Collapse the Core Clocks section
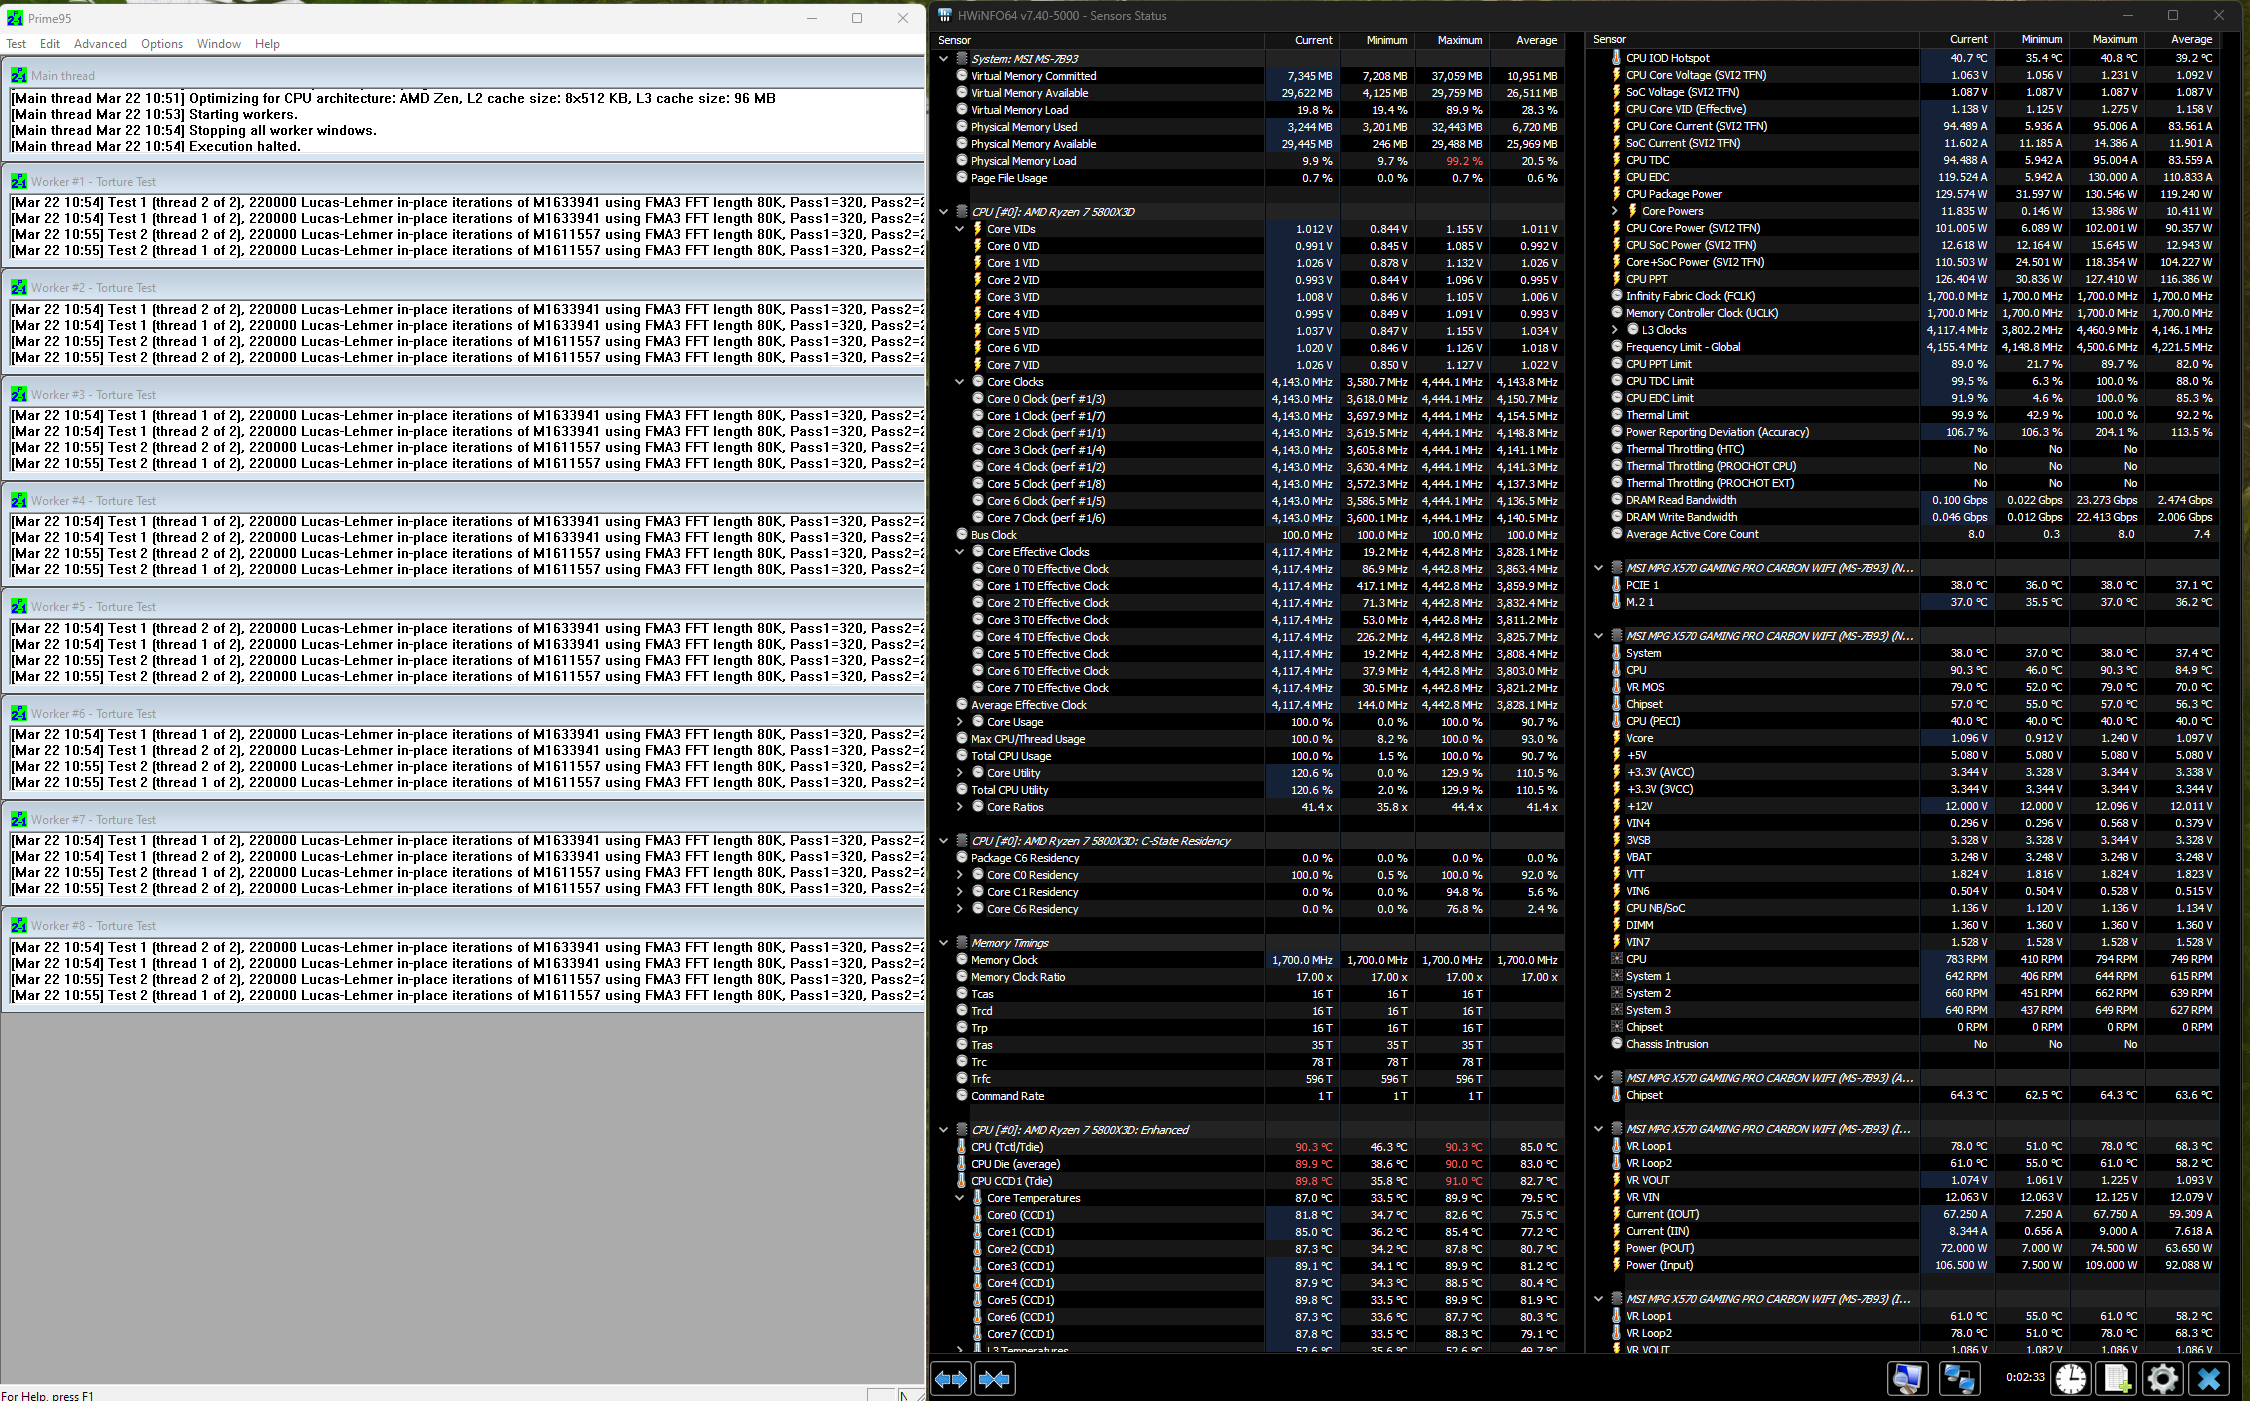The width and height of the screenshot is (2250, 1401). (960, 381)
